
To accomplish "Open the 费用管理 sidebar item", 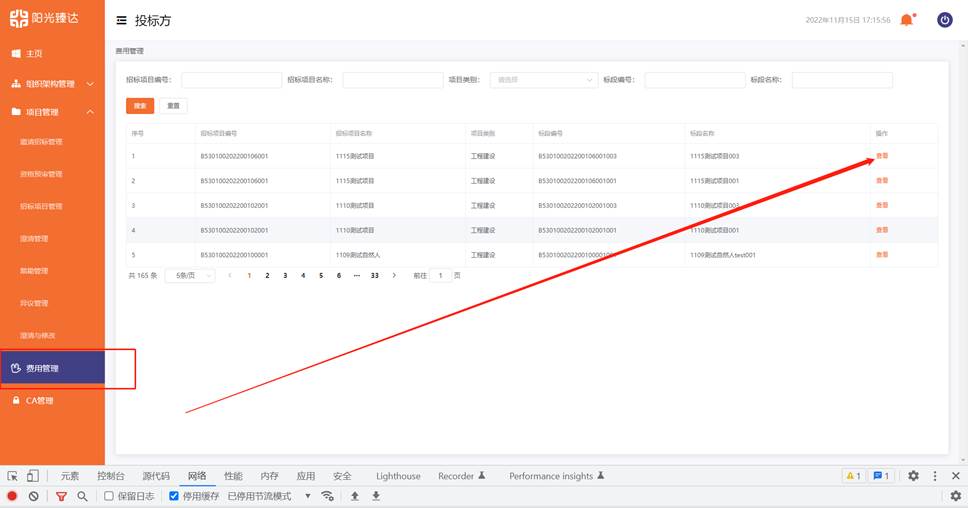I will pyautogui.click(x=52, y=368).
